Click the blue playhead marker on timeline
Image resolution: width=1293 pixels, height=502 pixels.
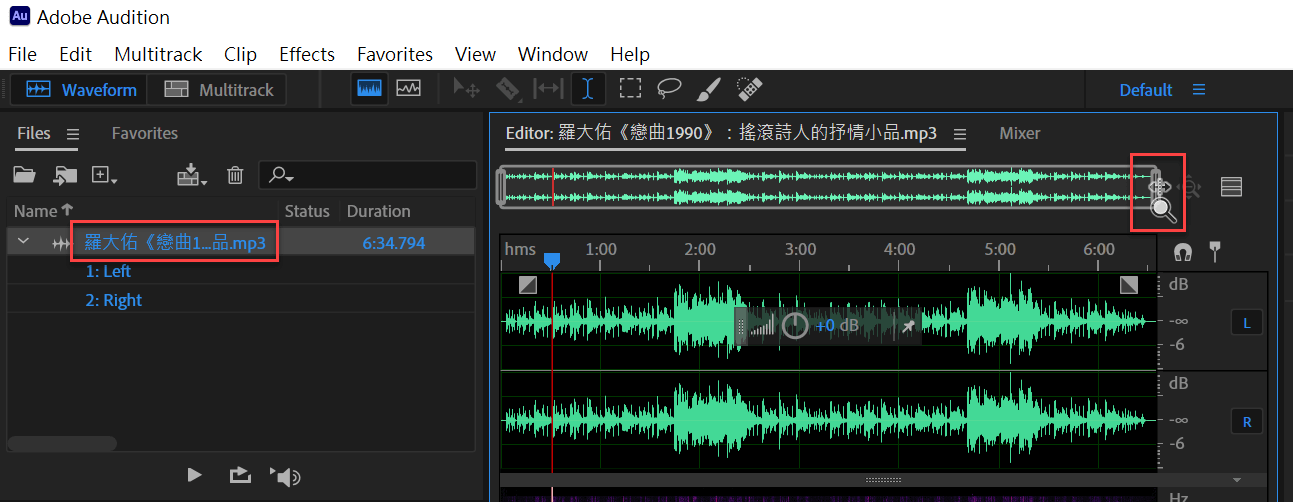click(551, 260)
